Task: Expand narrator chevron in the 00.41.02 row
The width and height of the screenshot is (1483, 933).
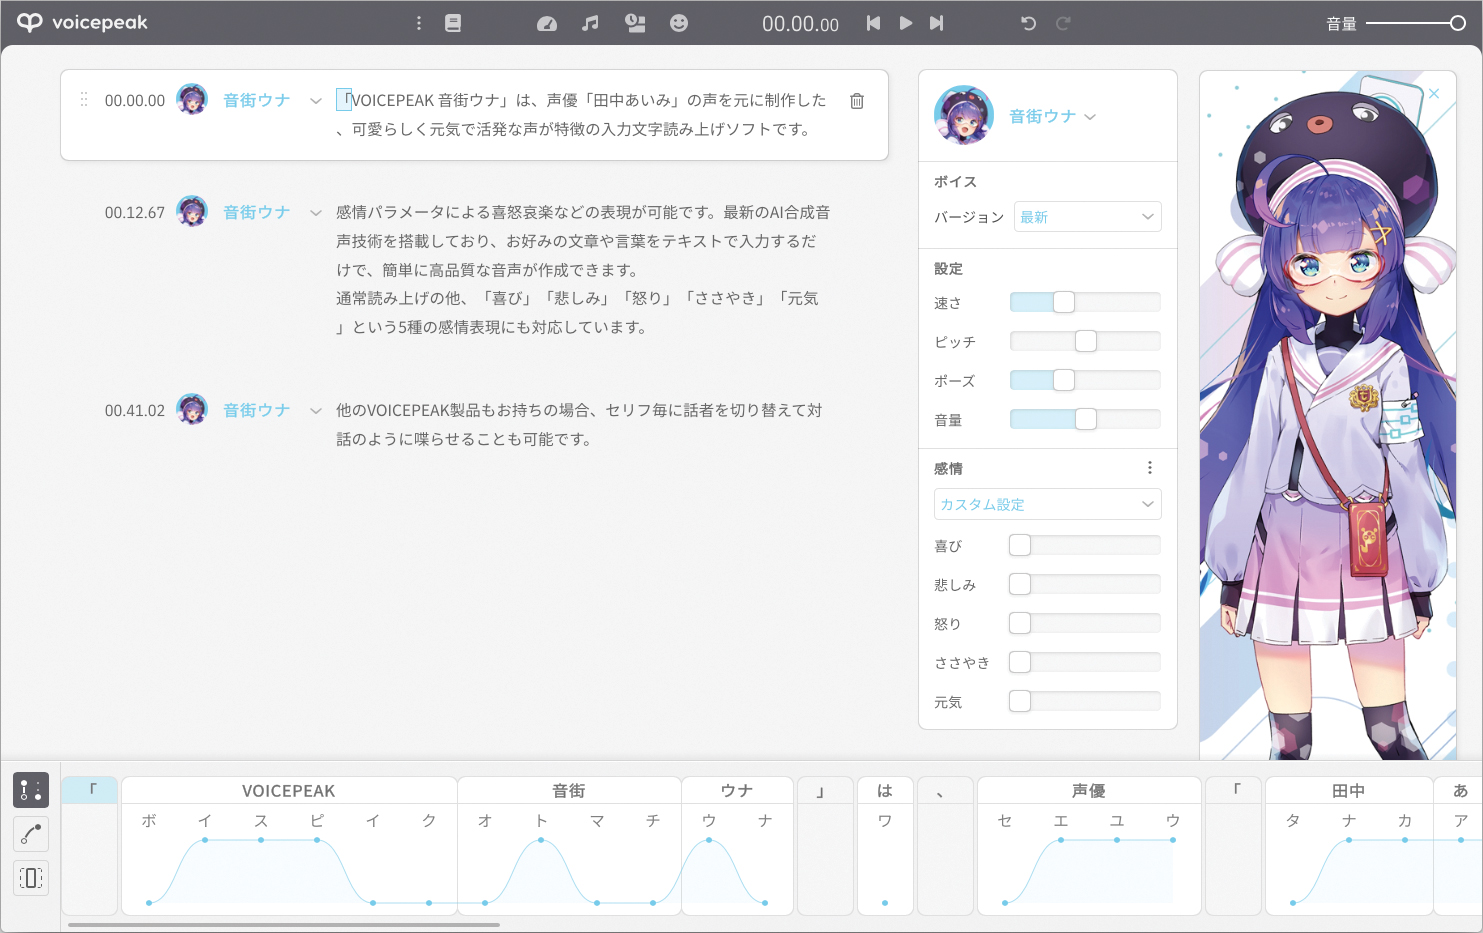Action: [316, 411]
